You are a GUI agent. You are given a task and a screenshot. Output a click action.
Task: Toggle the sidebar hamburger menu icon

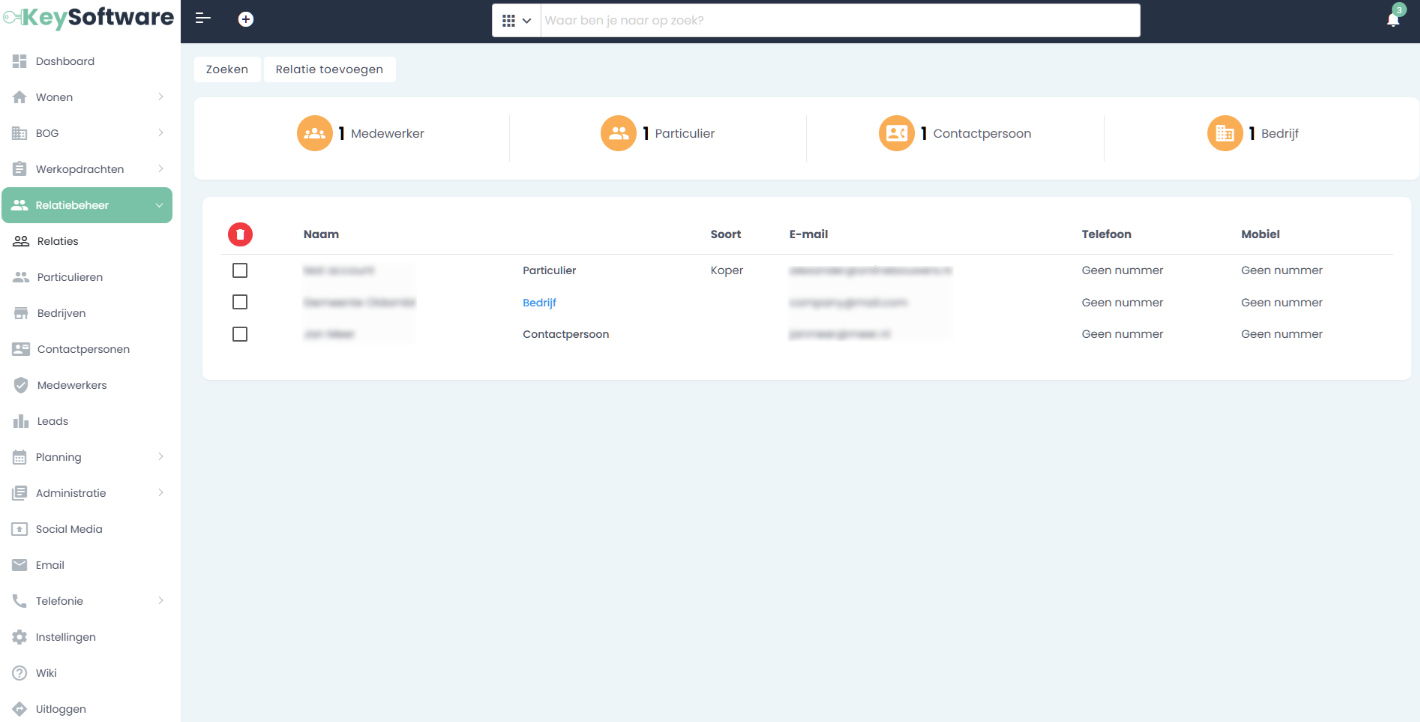203,19
